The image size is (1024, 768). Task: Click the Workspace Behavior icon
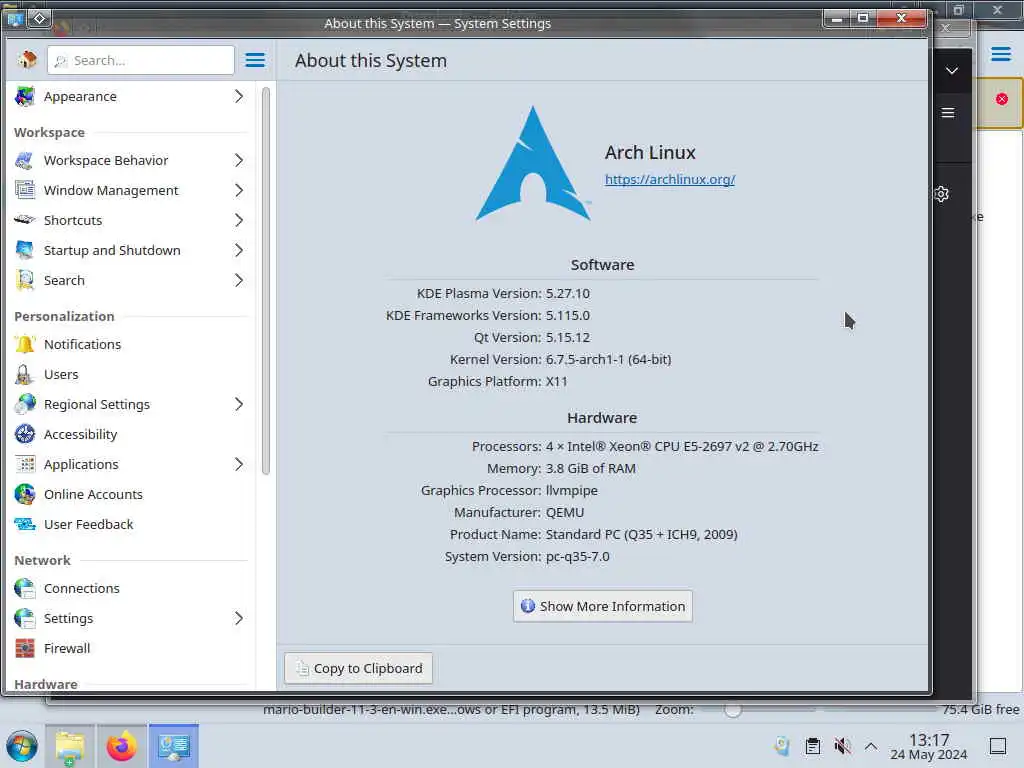coord(25,160)
